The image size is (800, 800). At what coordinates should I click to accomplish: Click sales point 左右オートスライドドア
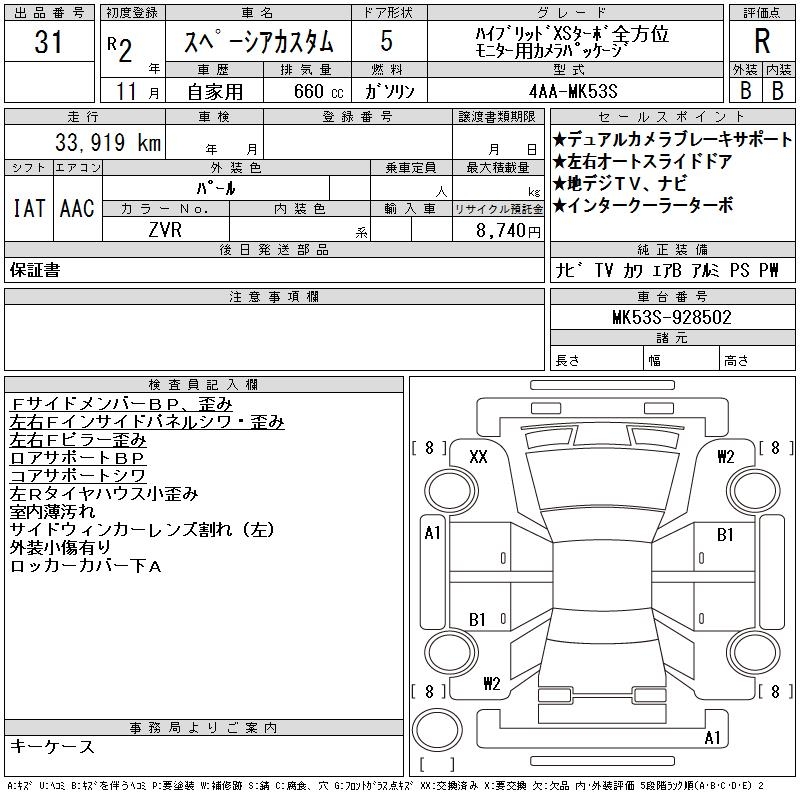[x=642, y=161]
